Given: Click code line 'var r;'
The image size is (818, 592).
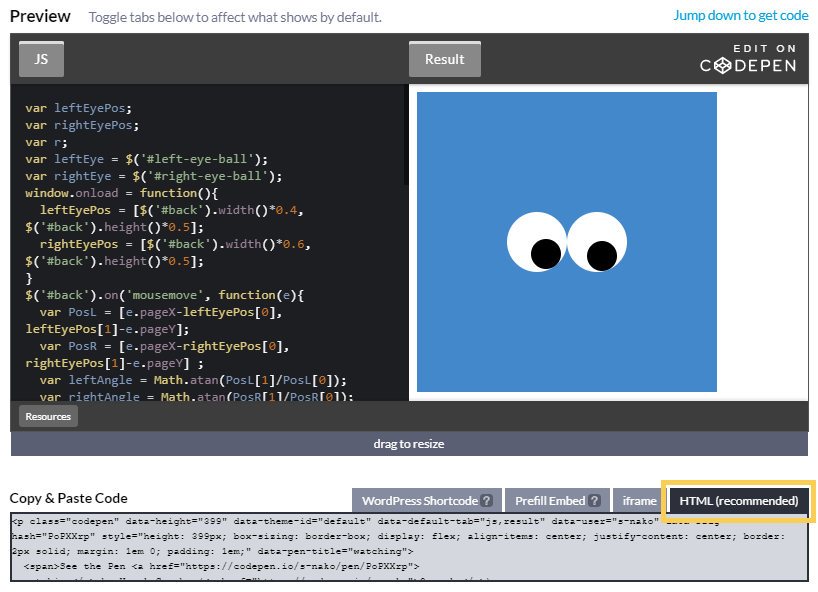Looking at the screenshot, I should pyautogui.click(x=46, y=142).
